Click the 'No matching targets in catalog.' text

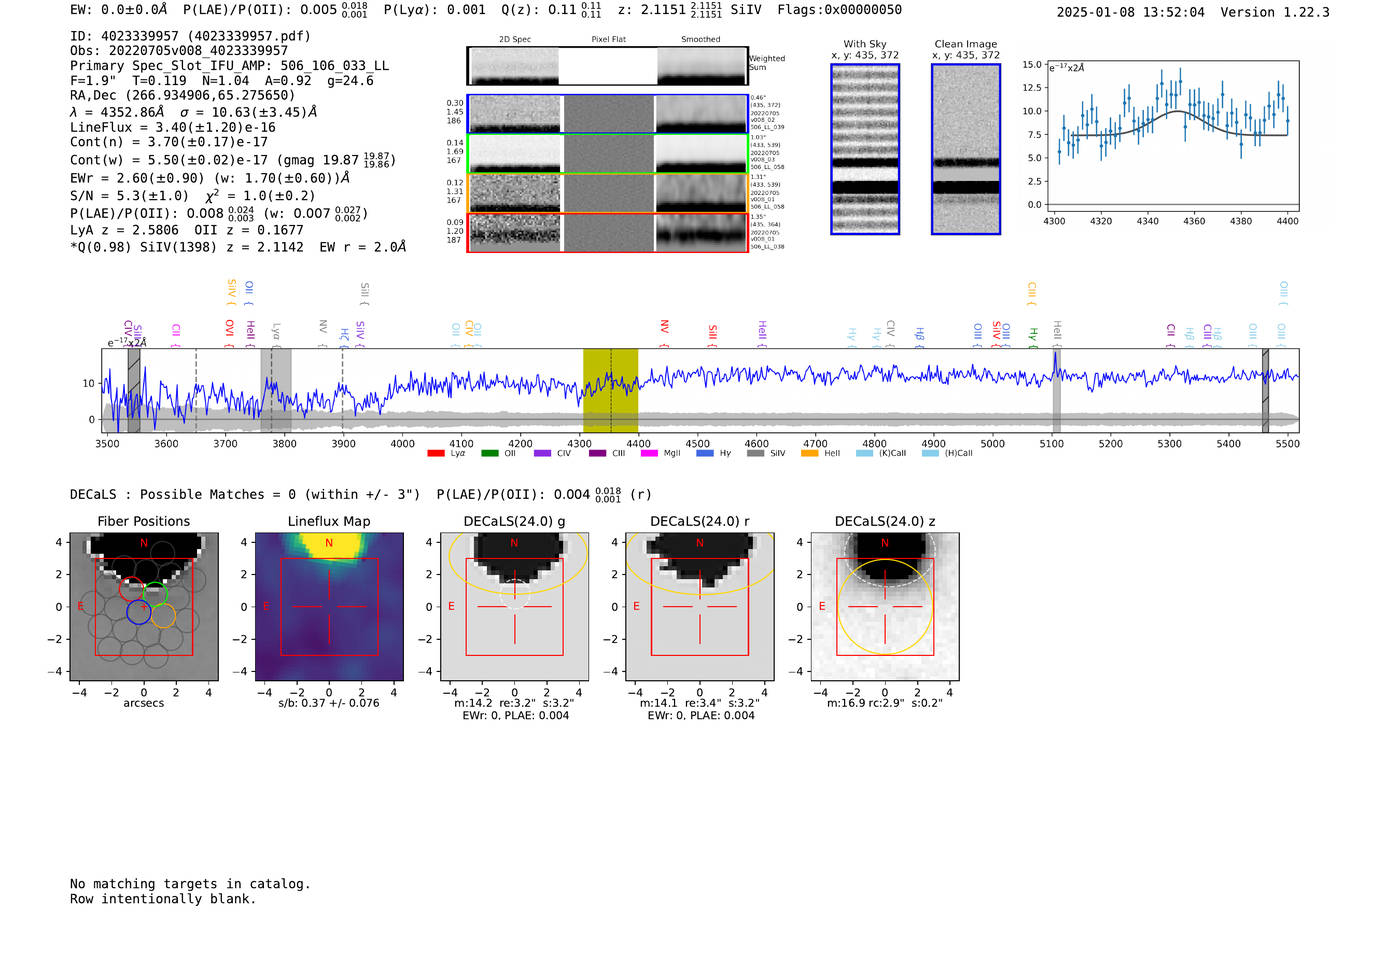[x=190, y=884]
